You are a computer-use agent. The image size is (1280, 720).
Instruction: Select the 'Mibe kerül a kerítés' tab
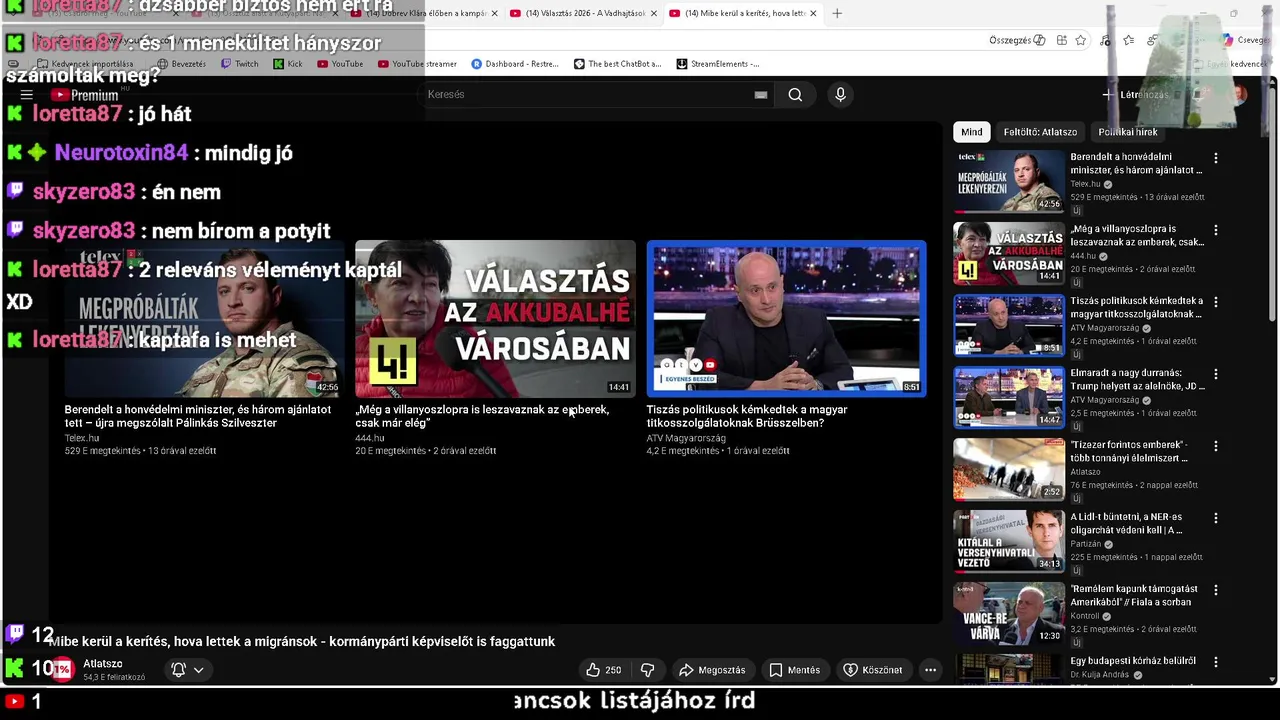coord(744,13)
